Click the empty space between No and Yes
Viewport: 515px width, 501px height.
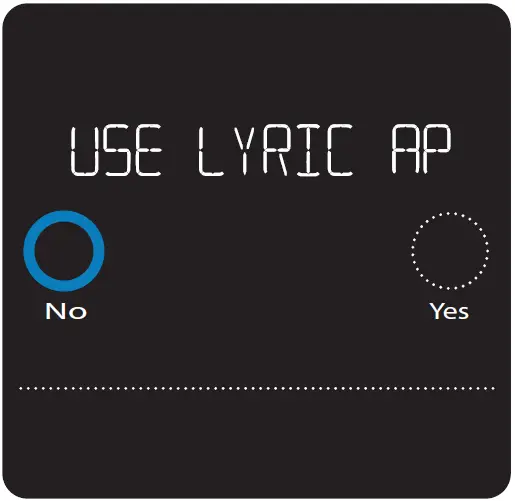(257, 253)
